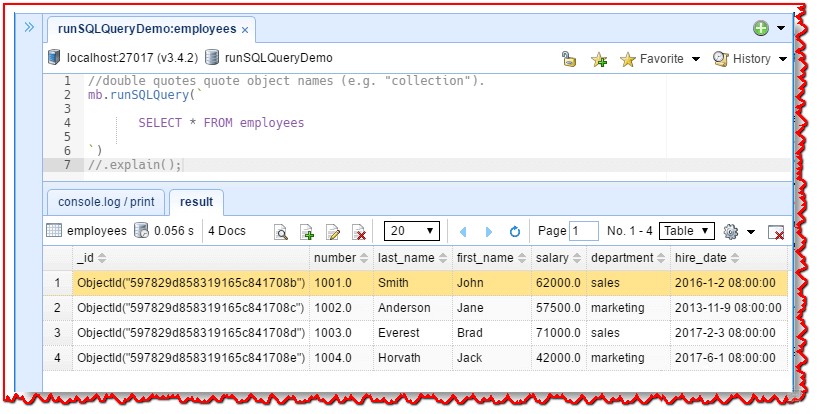Open the page size dropdown showing 20
This screenshot has width=817, height=414.
(x=412, y=231)
